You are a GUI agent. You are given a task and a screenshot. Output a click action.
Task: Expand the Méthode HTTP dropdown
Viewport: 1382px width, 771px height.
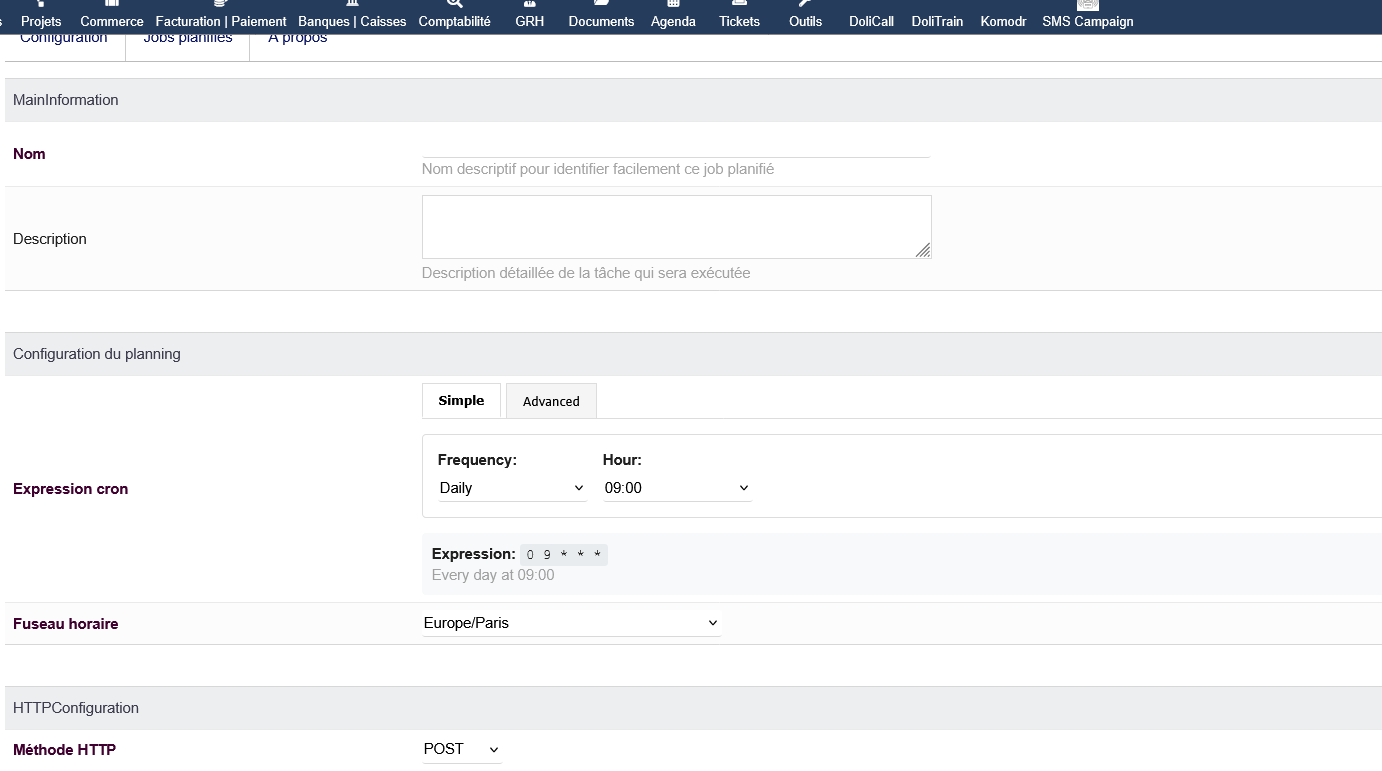point(461,749)
